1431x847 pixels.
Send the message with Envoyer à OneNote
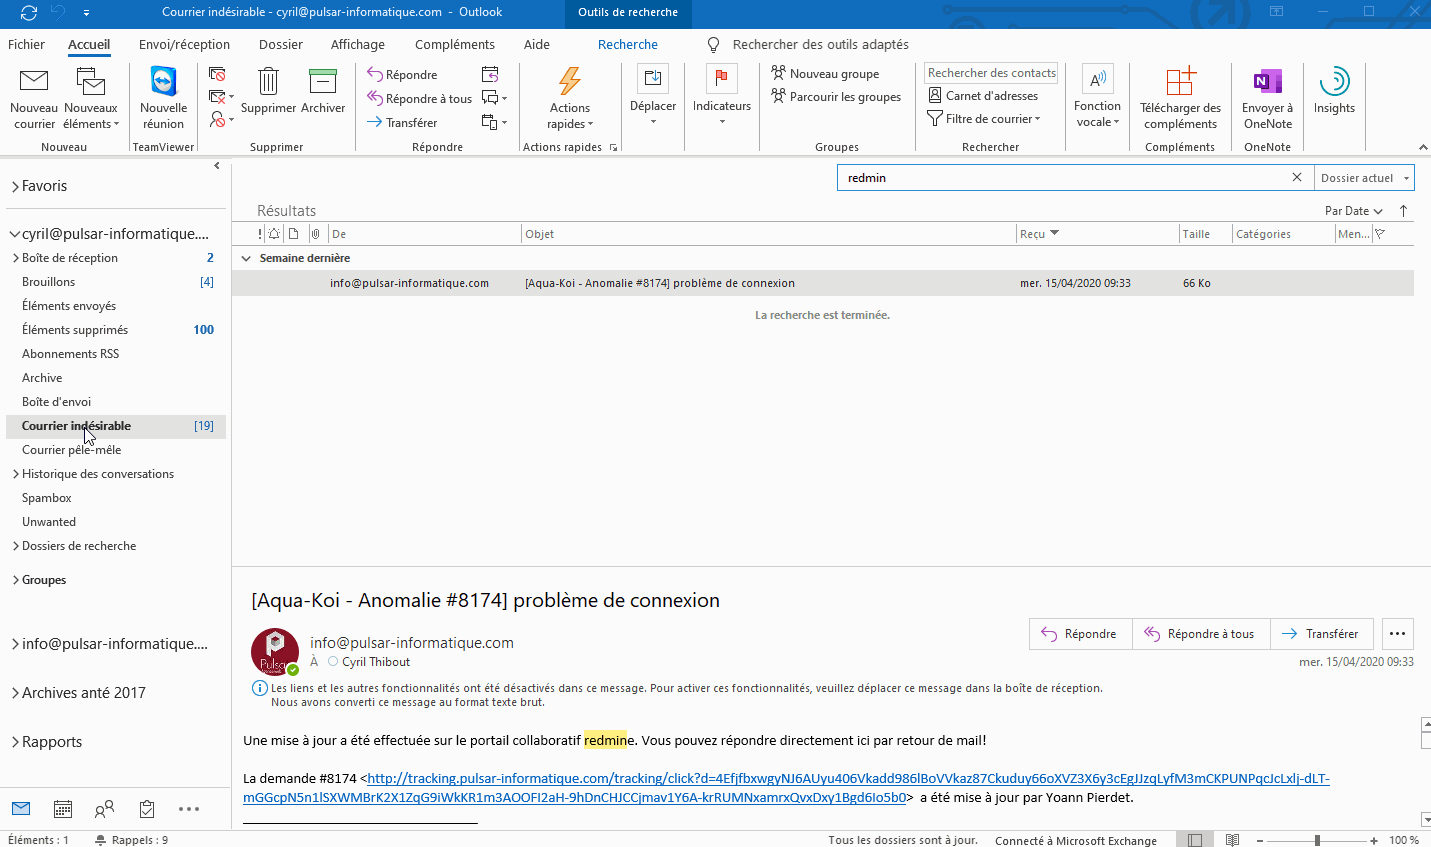(x=1267, y=99)
